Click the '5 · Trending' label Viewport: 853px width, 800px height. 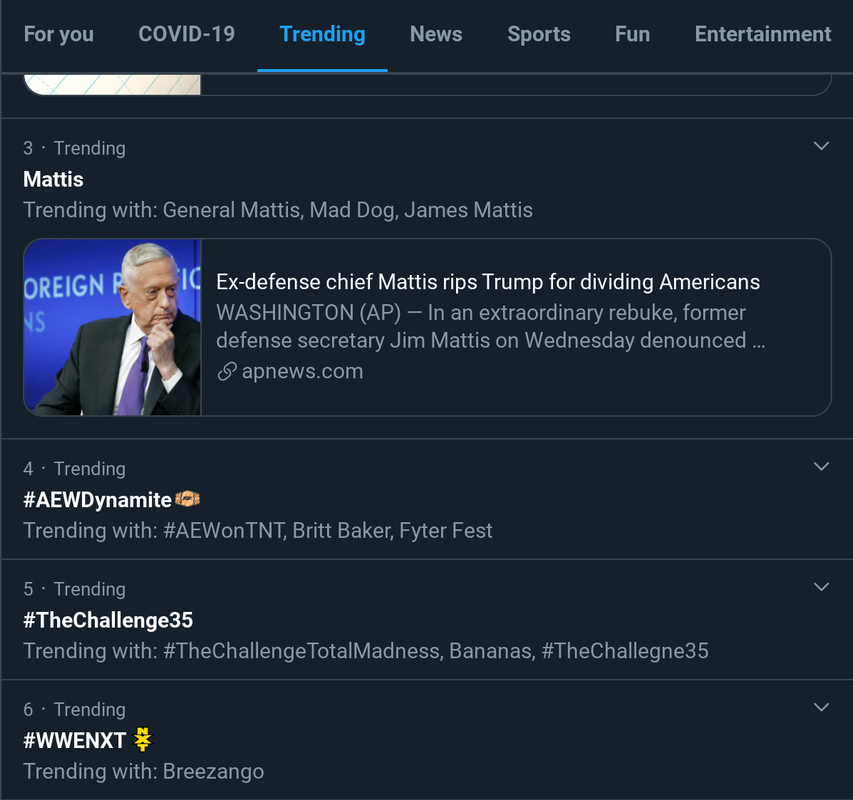pos(75,590)
